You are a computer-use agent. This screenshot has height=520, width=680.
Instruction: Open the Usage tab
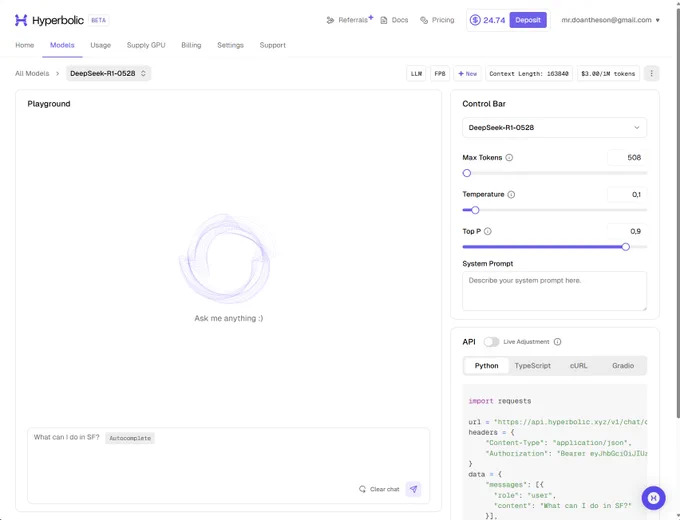click(x=101, y=45)
